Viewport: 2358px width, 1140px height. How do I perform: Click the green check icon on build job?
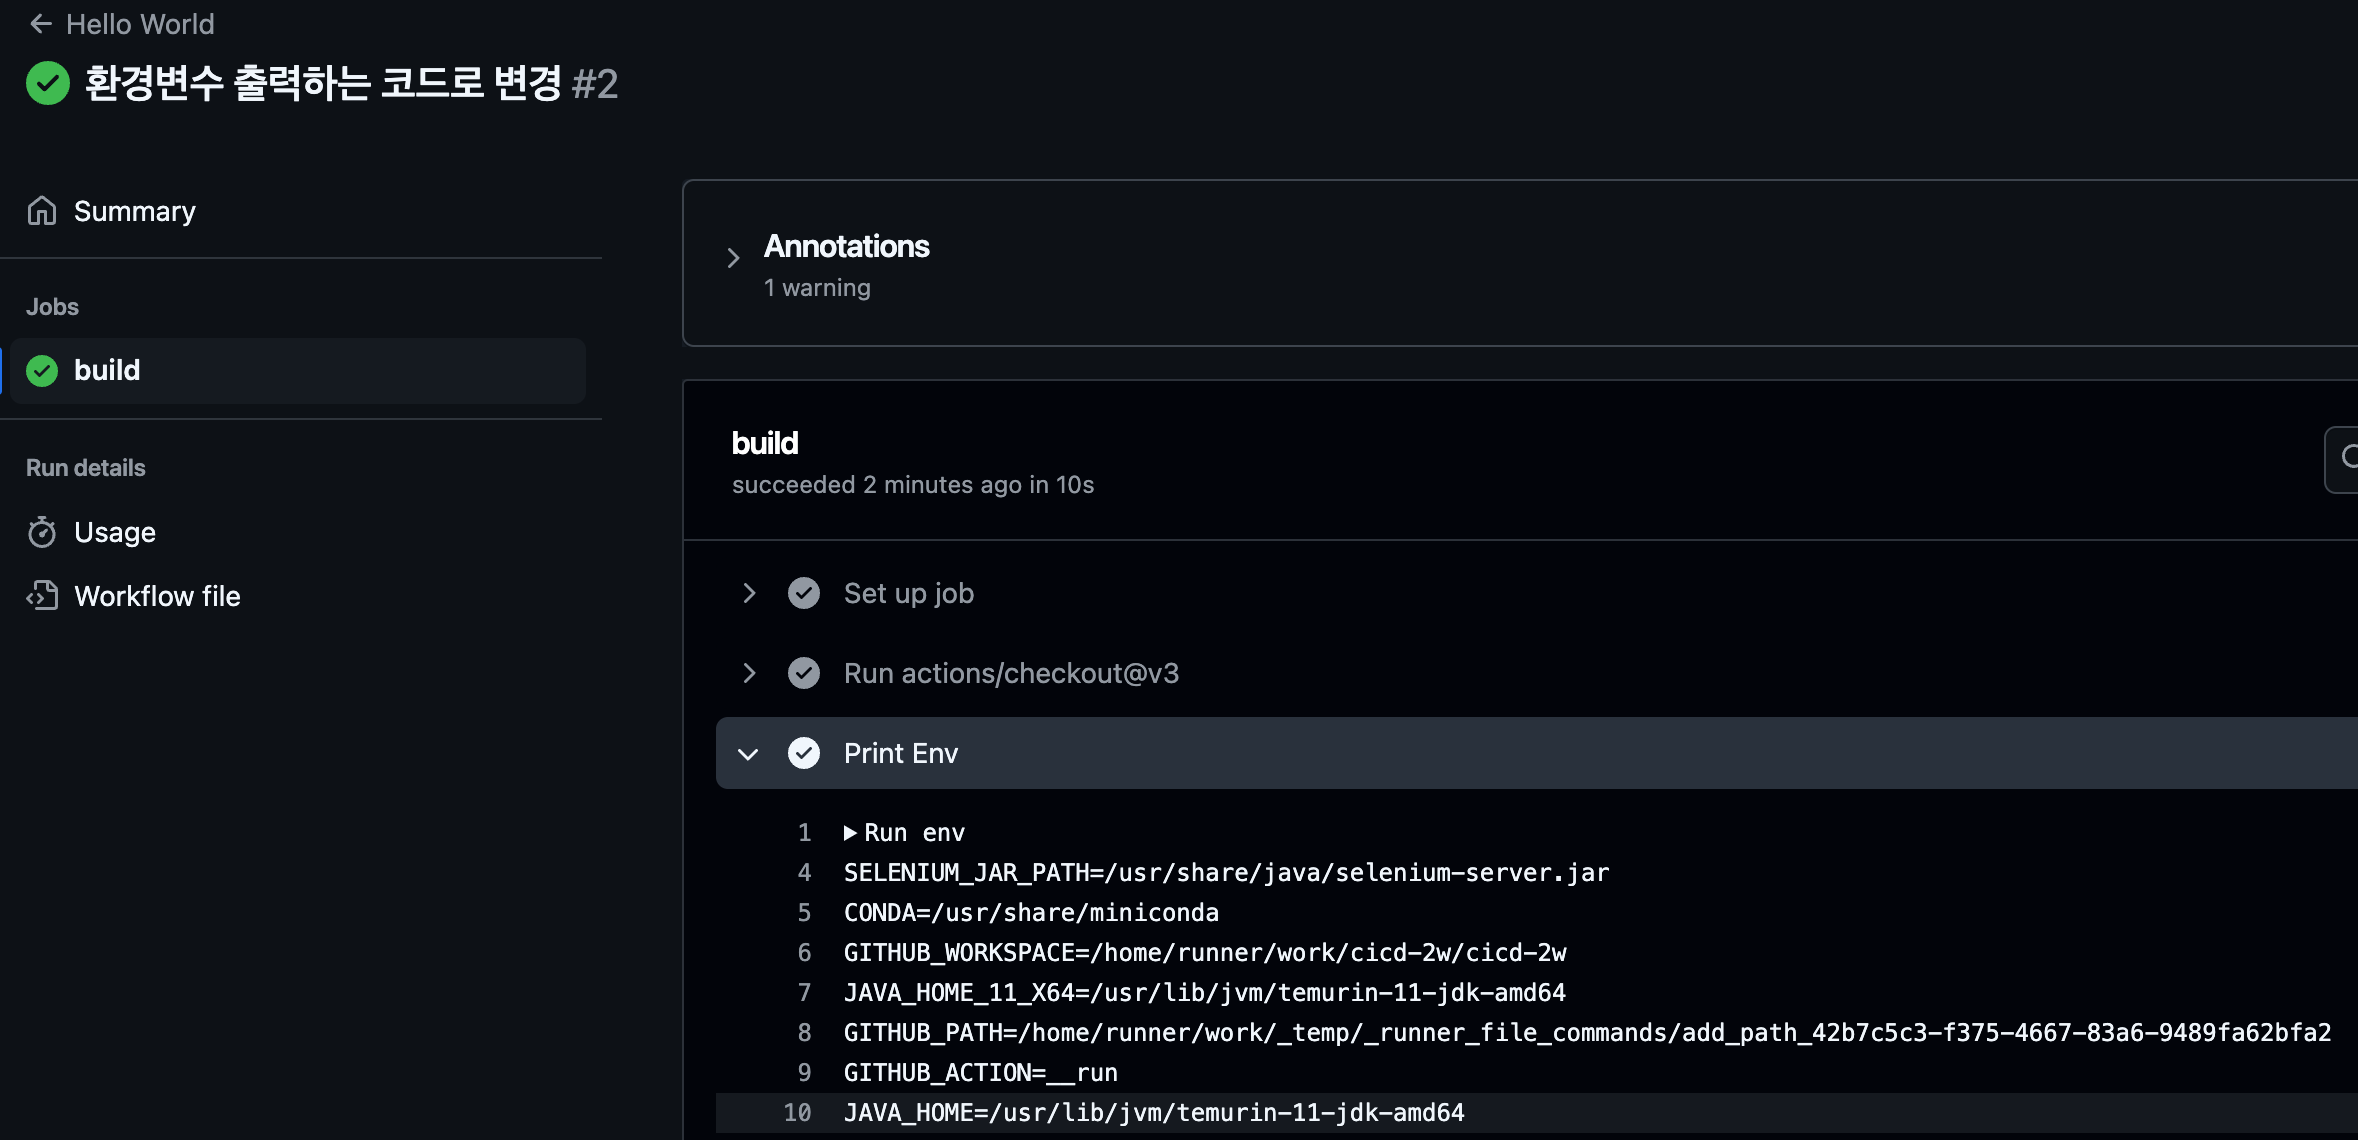42,371
